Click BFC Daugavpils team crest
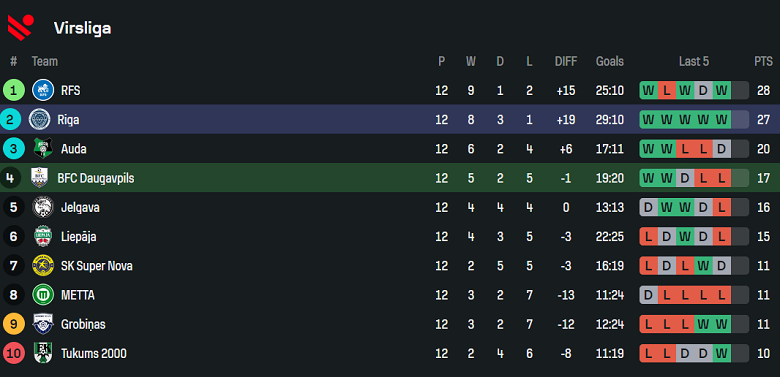The image size is (780, 377). 39,178
